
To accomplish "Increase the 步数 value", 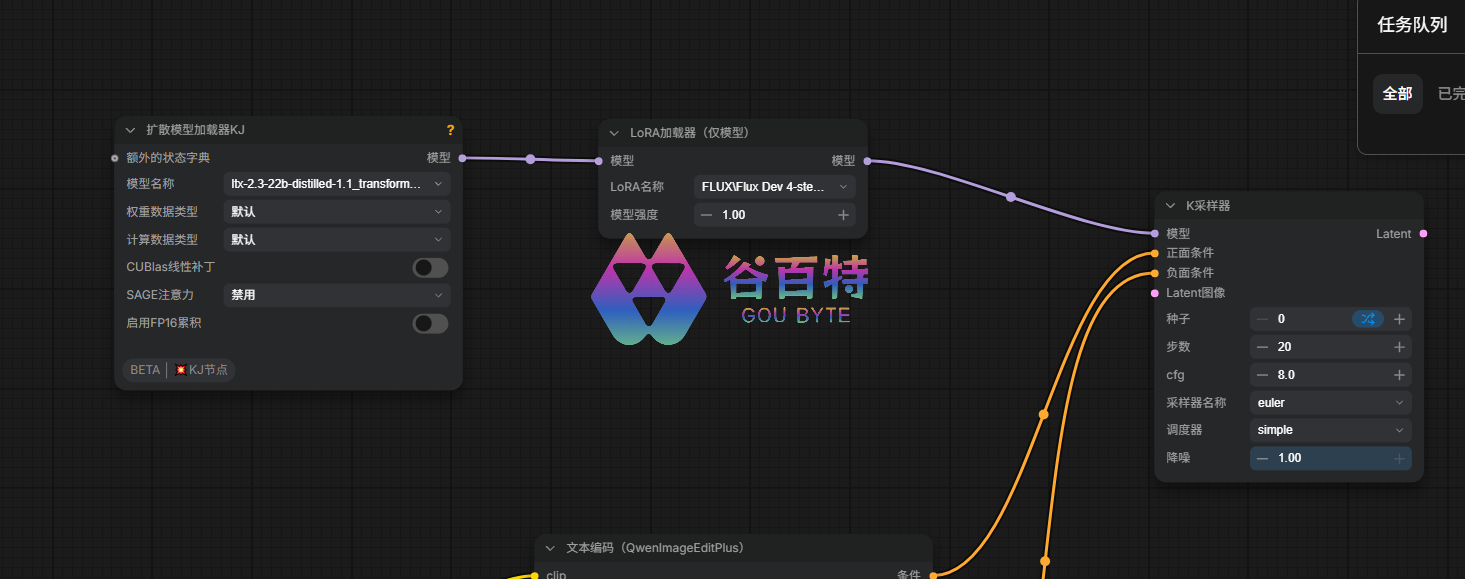I will click(1399, 347).
